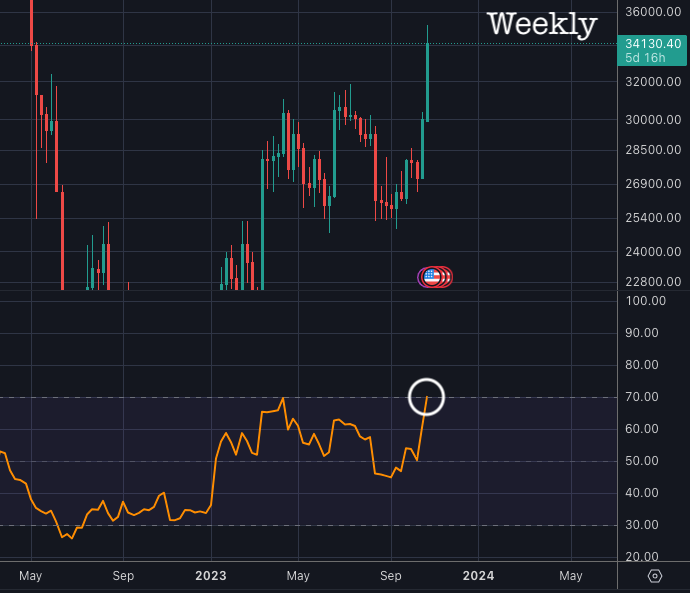Click the RSI 50.00 scale label
This screenshot has width=690, height=593.
642,461
